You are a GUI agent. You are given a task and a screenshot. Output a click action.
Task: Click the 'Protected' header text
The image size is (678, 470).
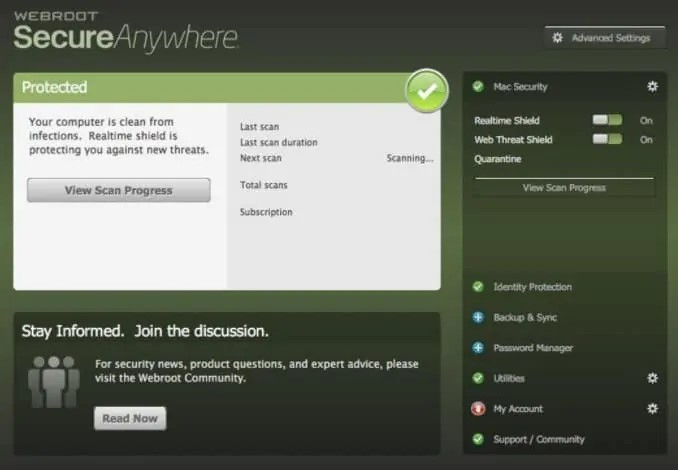tap(54, 87)
